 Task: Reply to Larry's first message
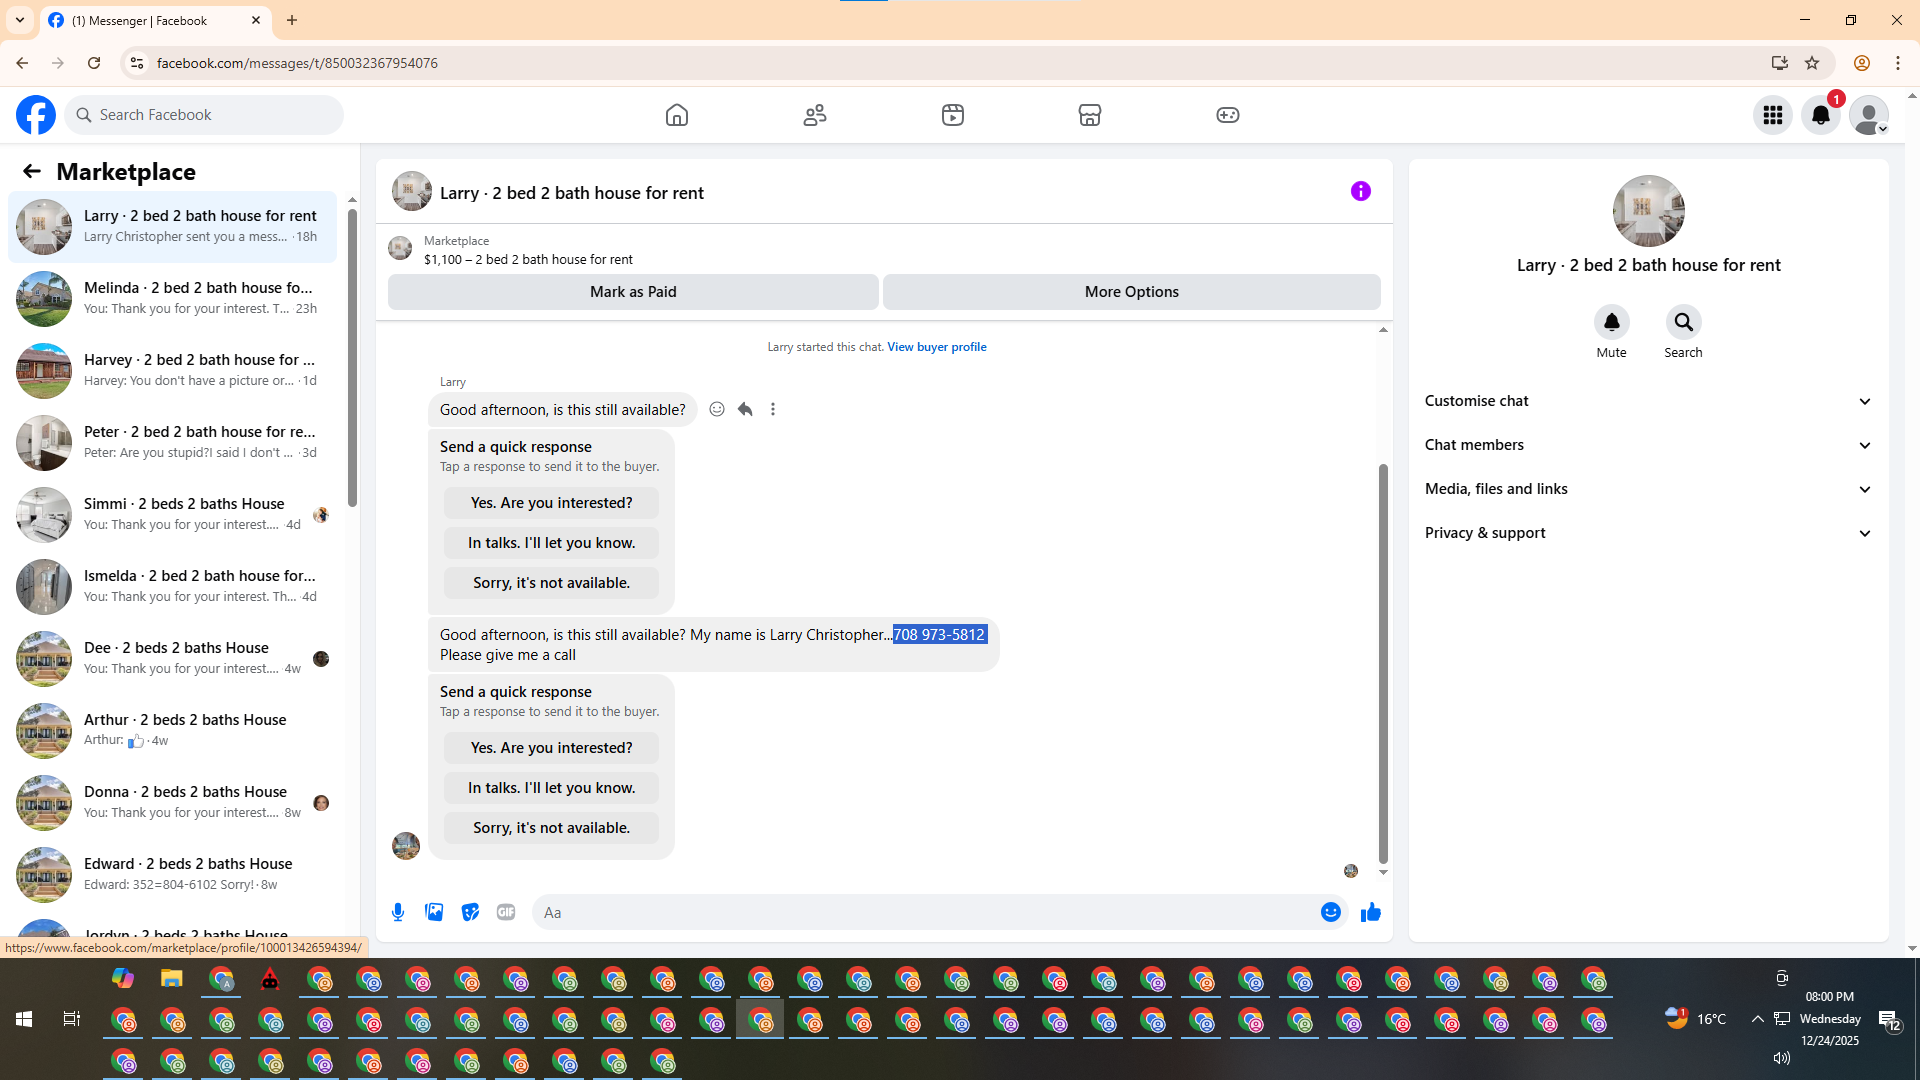tap(745, 409)
